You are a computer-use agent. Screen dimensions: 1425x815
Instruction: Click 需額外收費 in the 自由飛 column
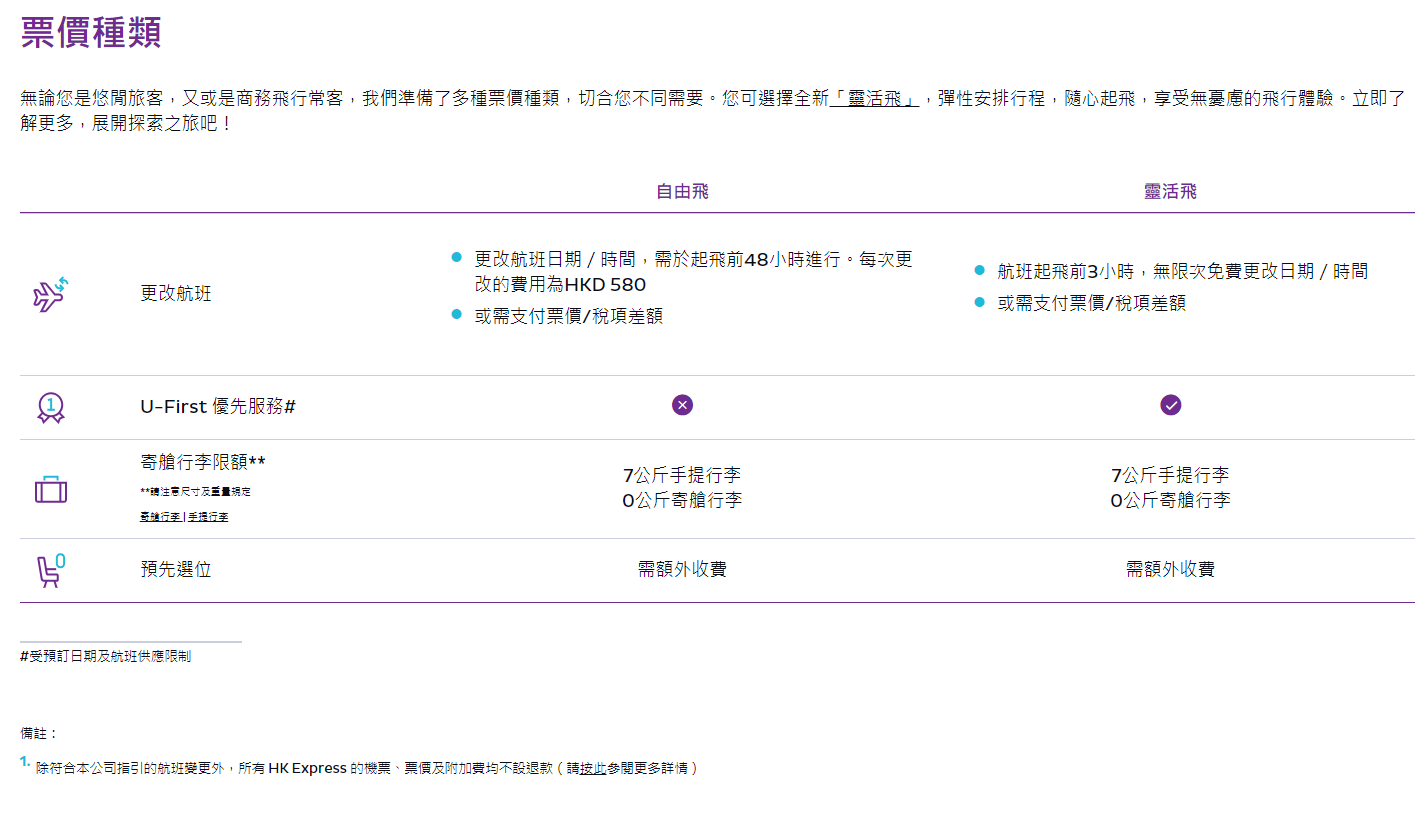pyautogui.click(x=682, y=570)
